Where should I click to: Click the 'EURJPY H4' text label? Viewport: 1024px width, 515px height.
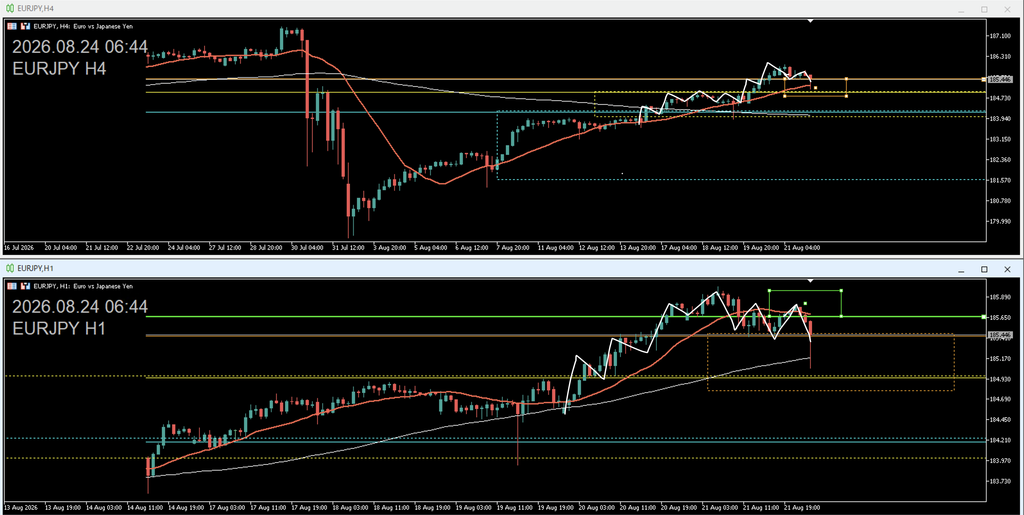(59, 69)
